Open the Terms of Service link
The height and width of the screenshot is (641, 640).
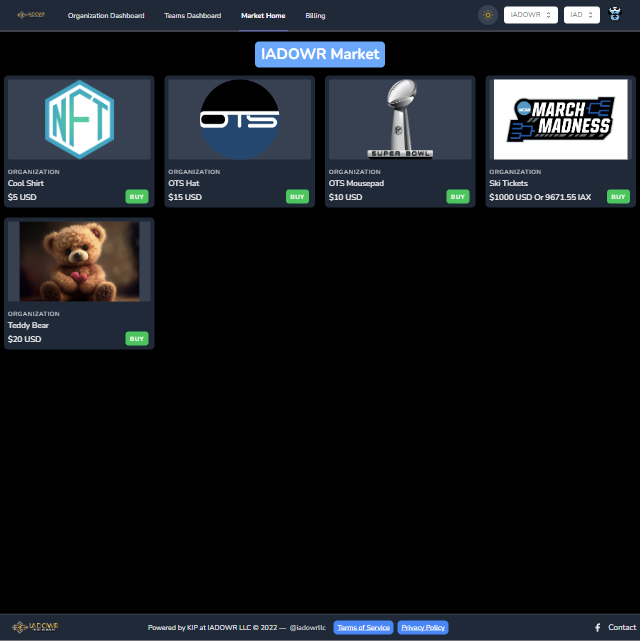363,628
